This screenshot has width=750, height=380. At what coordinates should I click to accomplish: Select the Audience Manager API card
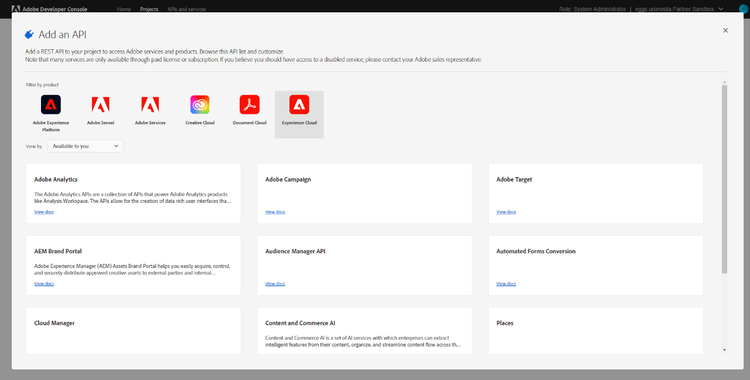[x=364, y=265]
